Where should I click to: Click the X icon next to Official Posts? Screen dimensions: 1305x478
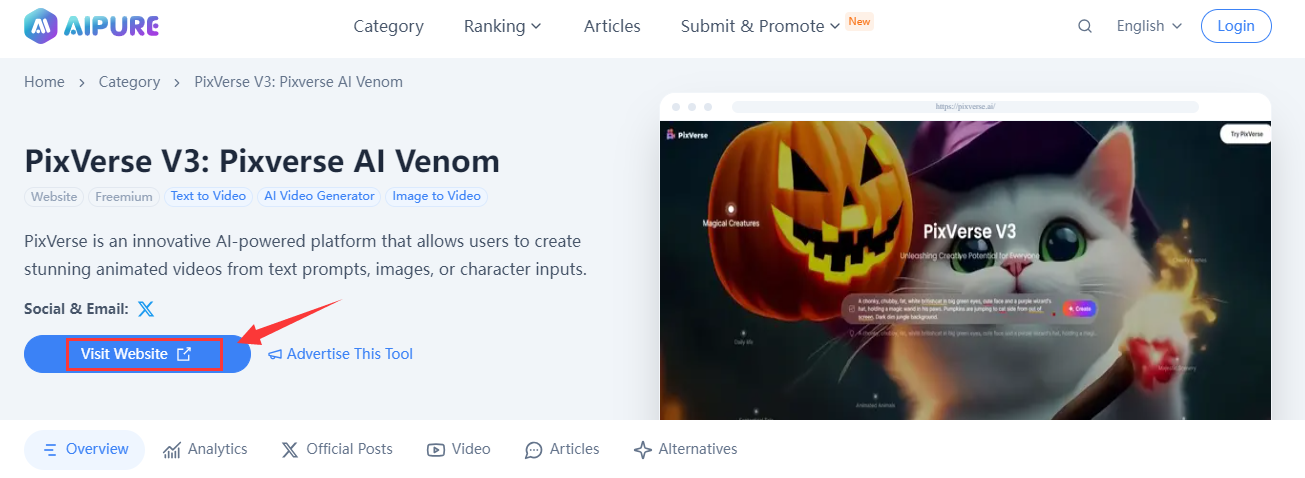pos(290,450)
